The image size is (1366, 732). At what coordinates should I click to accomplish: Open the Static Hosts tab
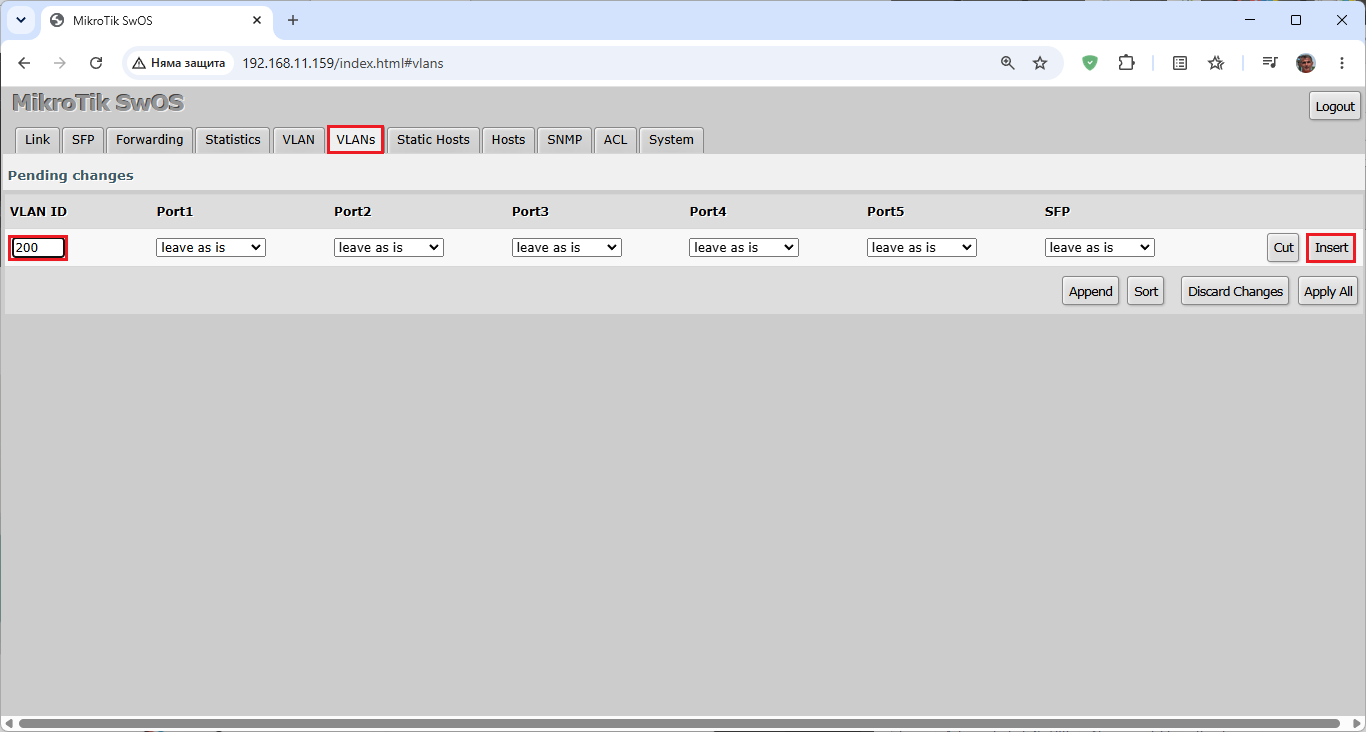pyautogui.click(x=433, y=140)
